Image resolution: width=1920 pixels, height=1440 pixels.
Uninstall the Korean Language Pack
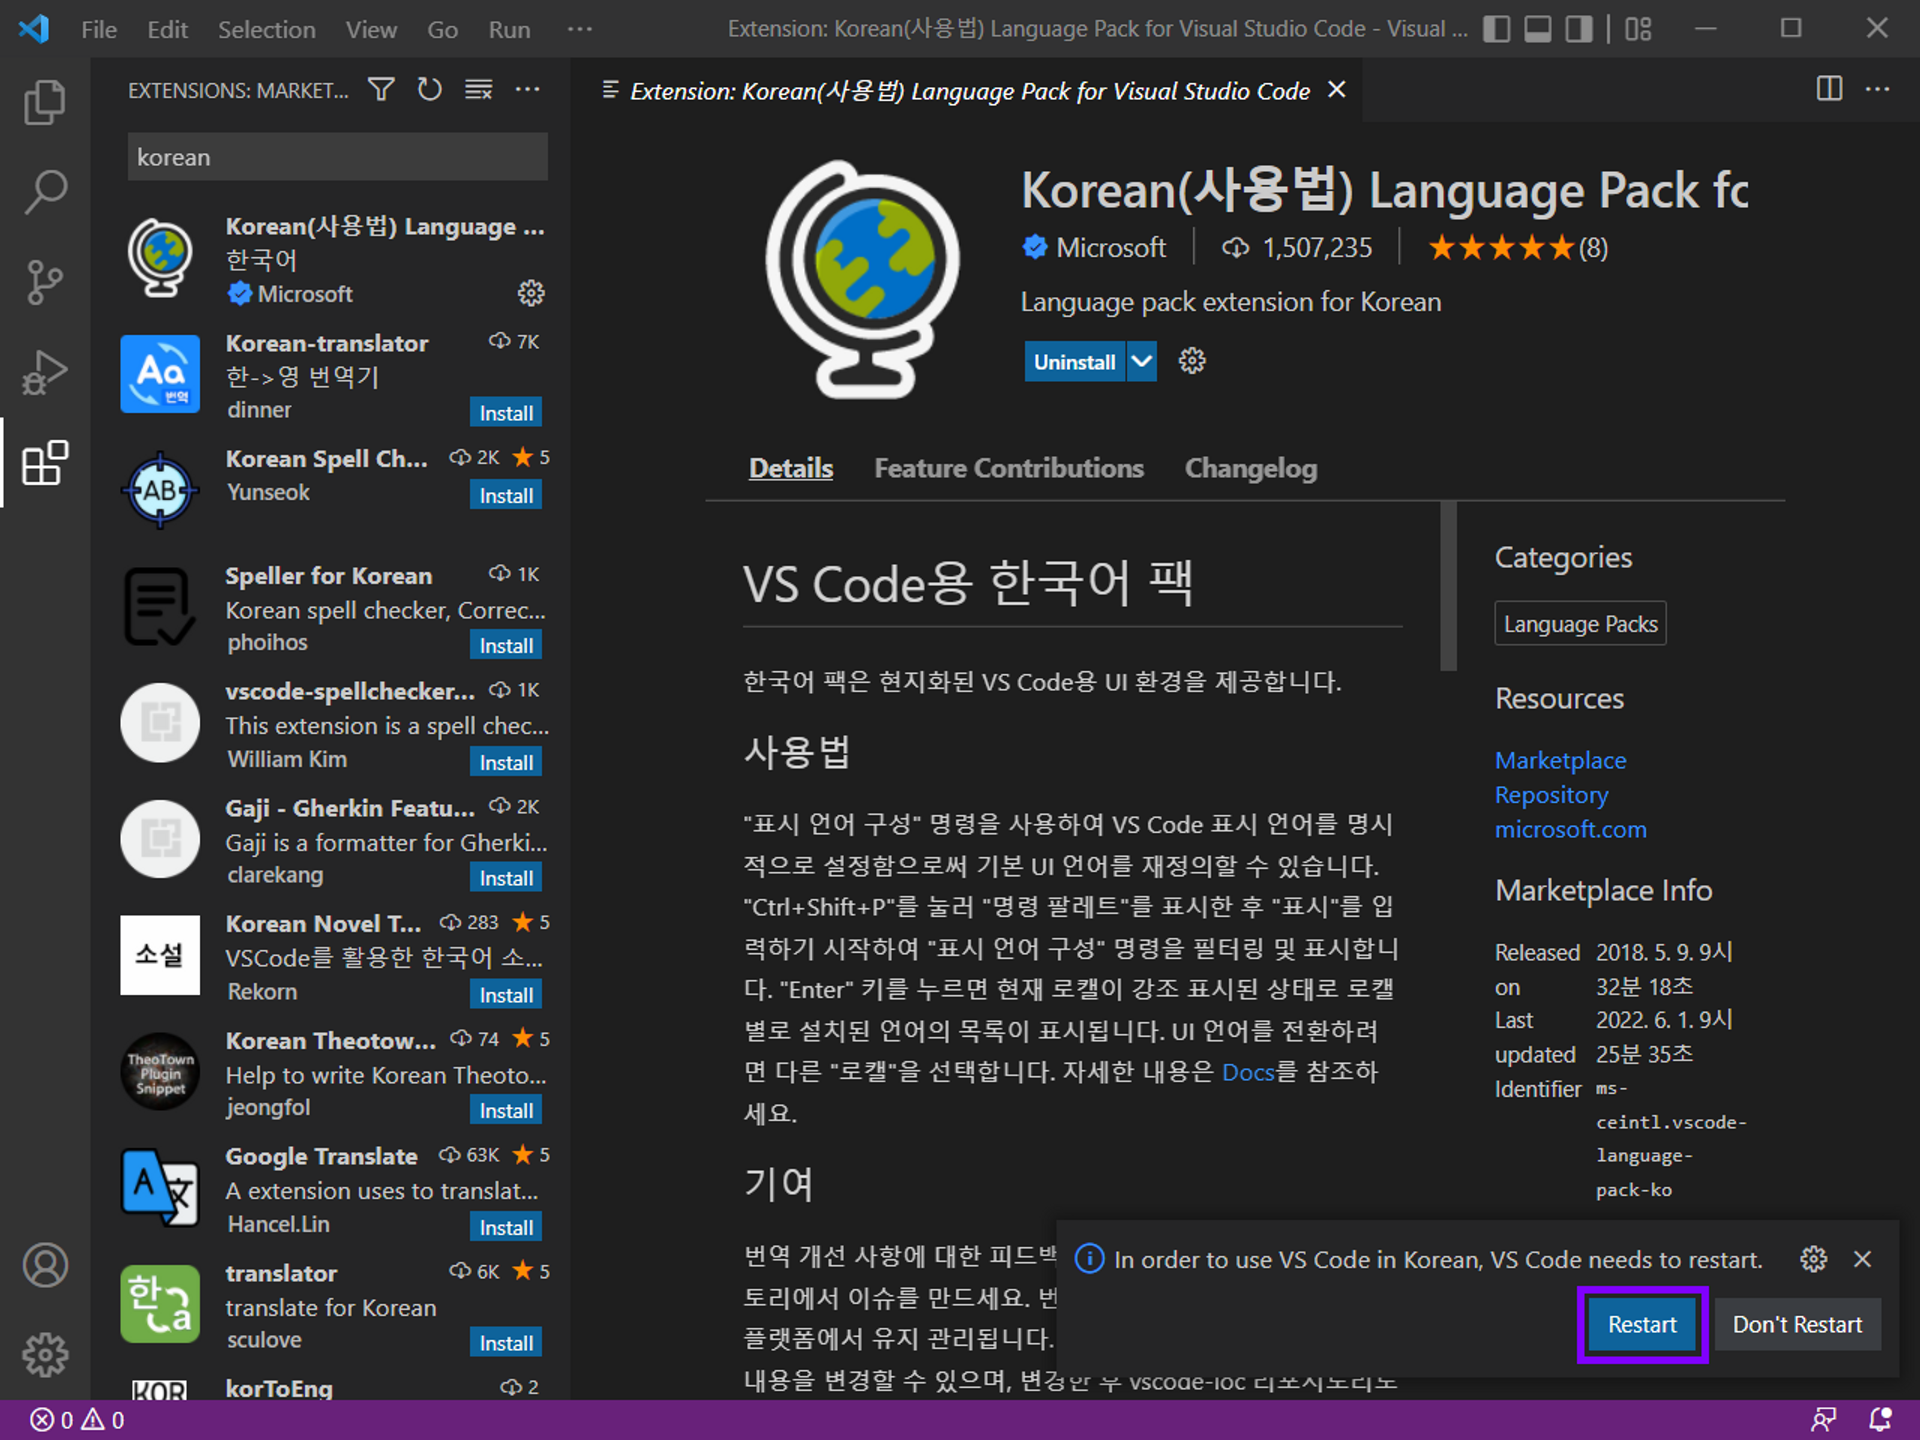tap(1075, 361)
